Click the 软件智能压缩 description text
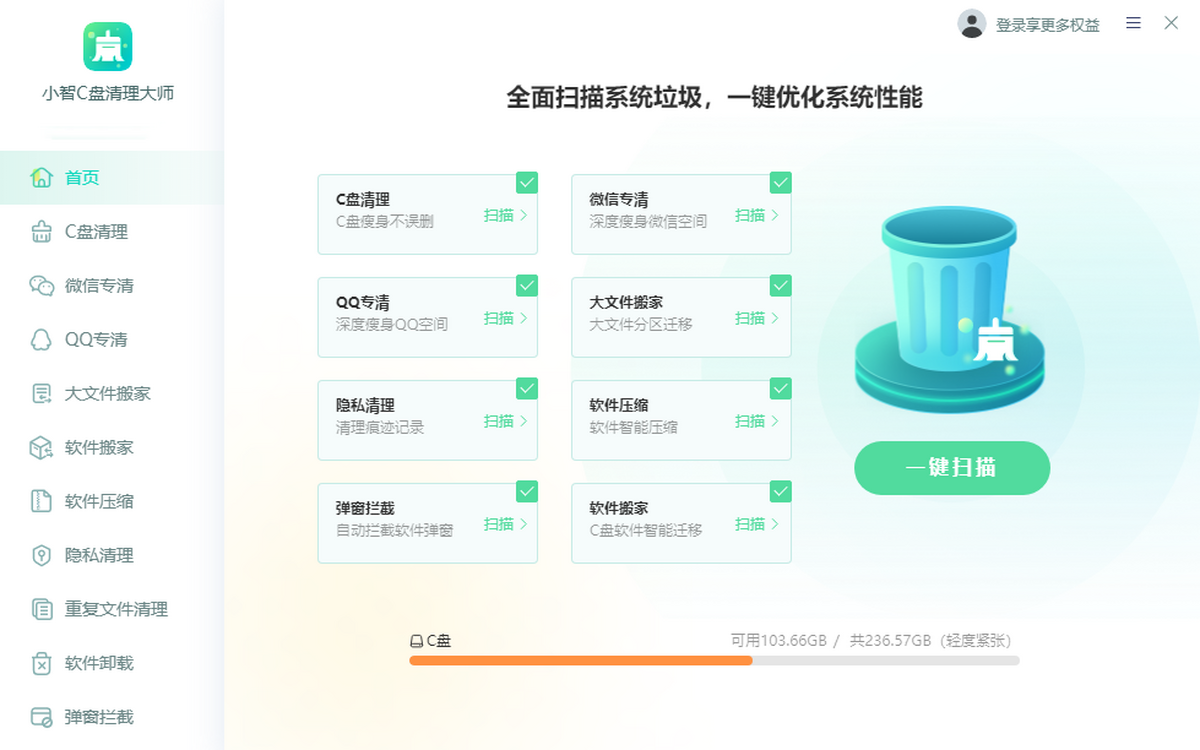This screenshot has height=750, width=1200. [x=634, y=428]
